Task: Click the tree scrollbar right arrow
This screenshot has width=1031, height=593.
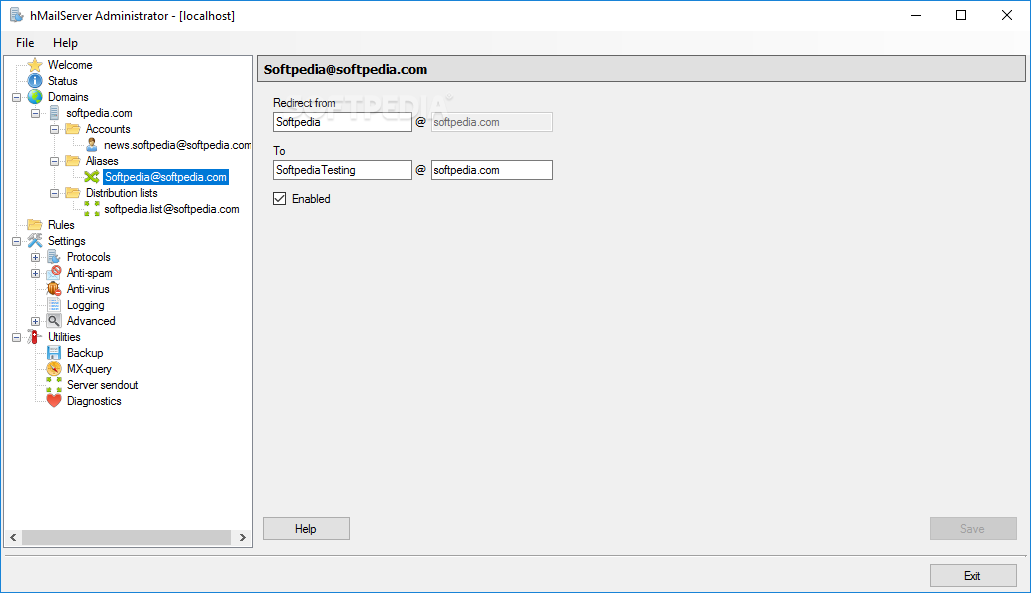Action: [x=243, y=538]
